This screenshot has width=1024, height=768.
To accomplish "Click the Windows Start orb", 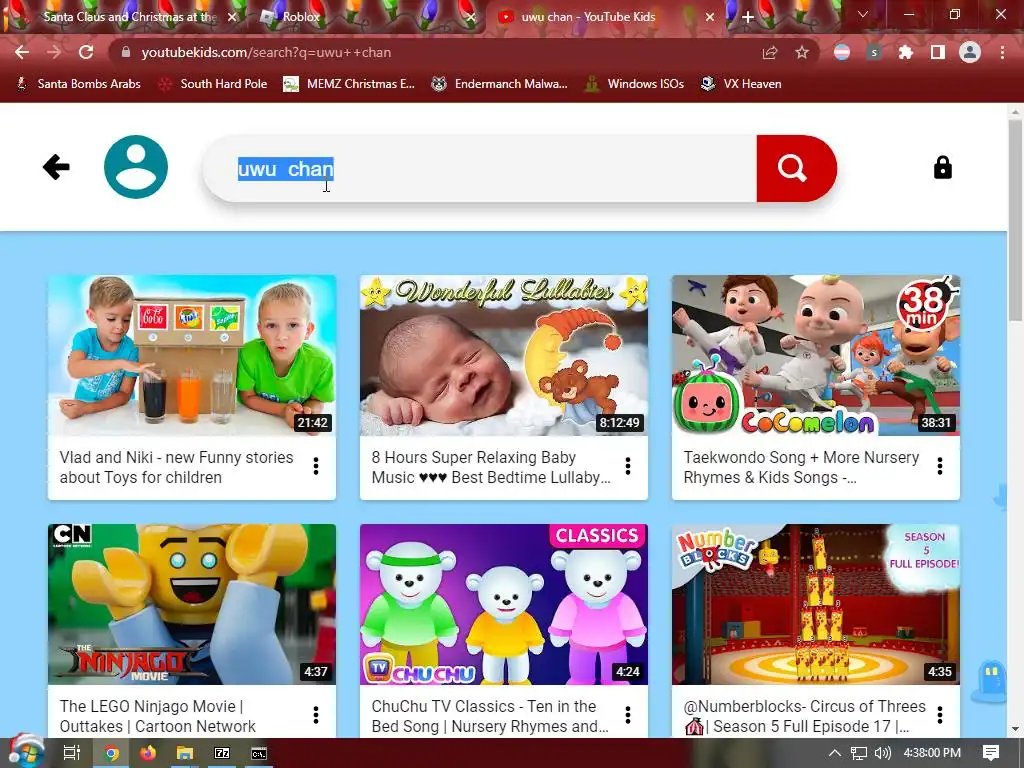I will (x=25, y=752).
